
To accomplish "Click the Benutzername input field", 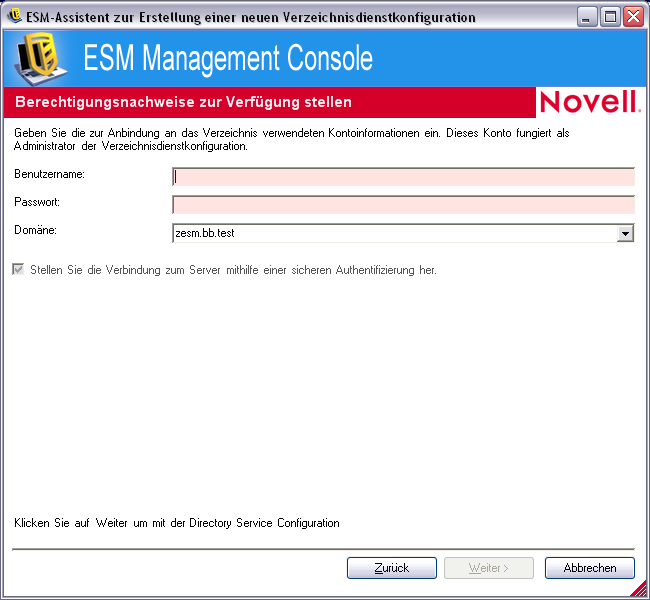I will click(403, 177).
